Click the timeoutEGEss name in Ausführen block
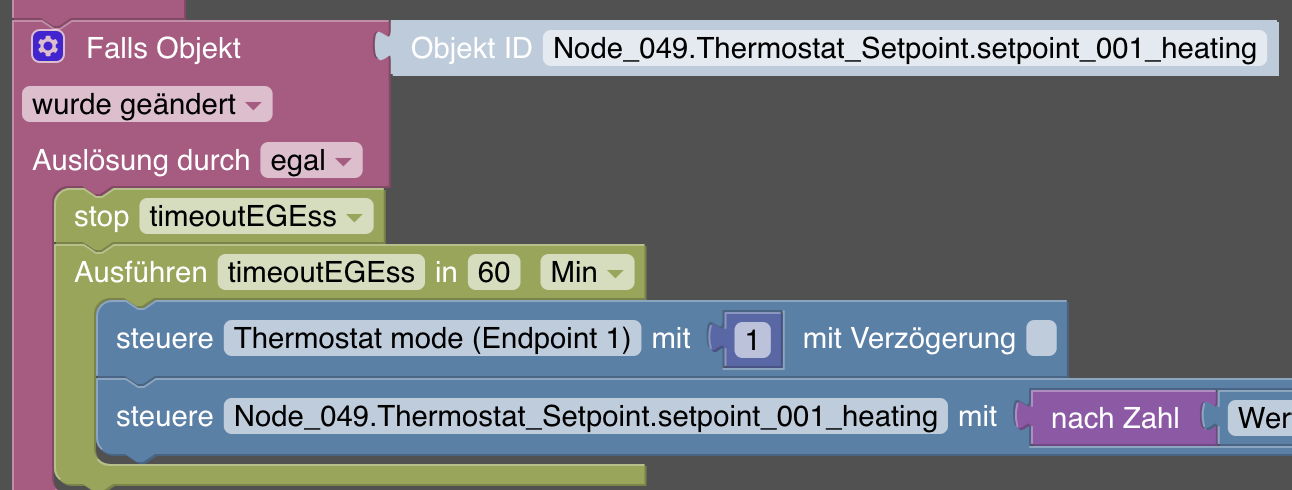The width and height of the screenshot is (1292, 490). [321, 273]
